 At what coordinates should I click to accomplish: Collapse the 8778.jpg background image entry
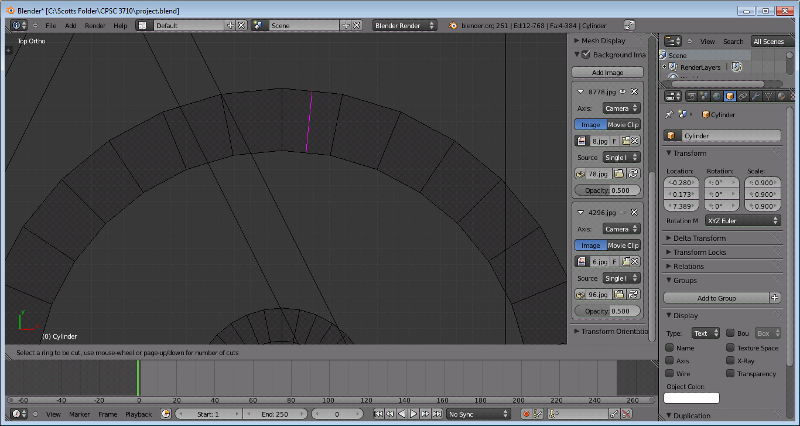tap(581, 92)
